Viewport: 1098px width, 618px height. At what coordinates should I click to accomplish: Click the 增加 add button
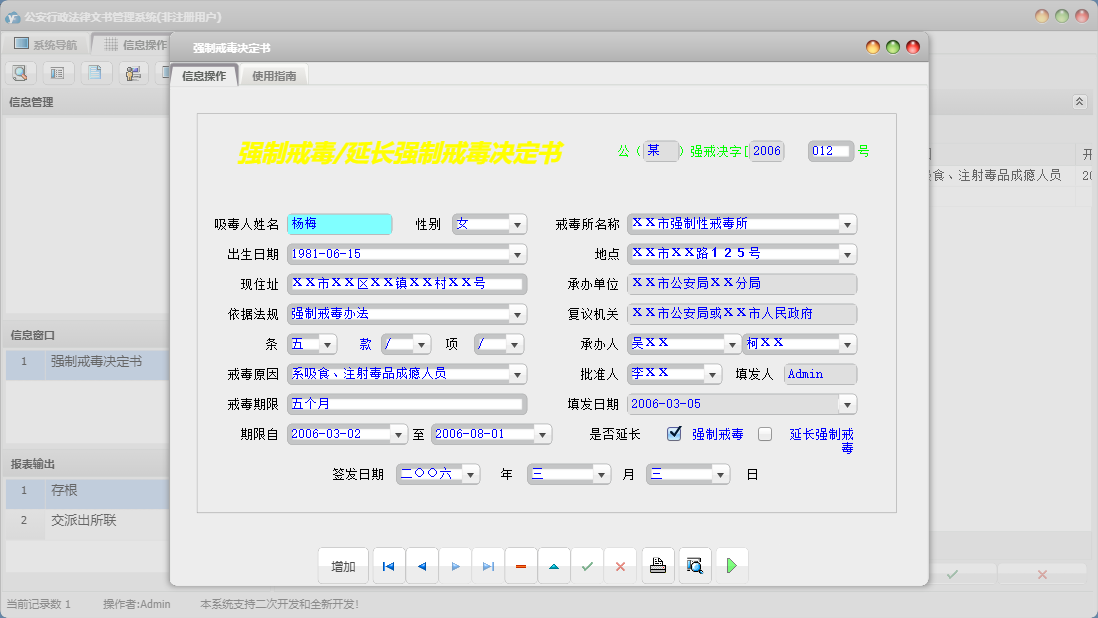343,565
